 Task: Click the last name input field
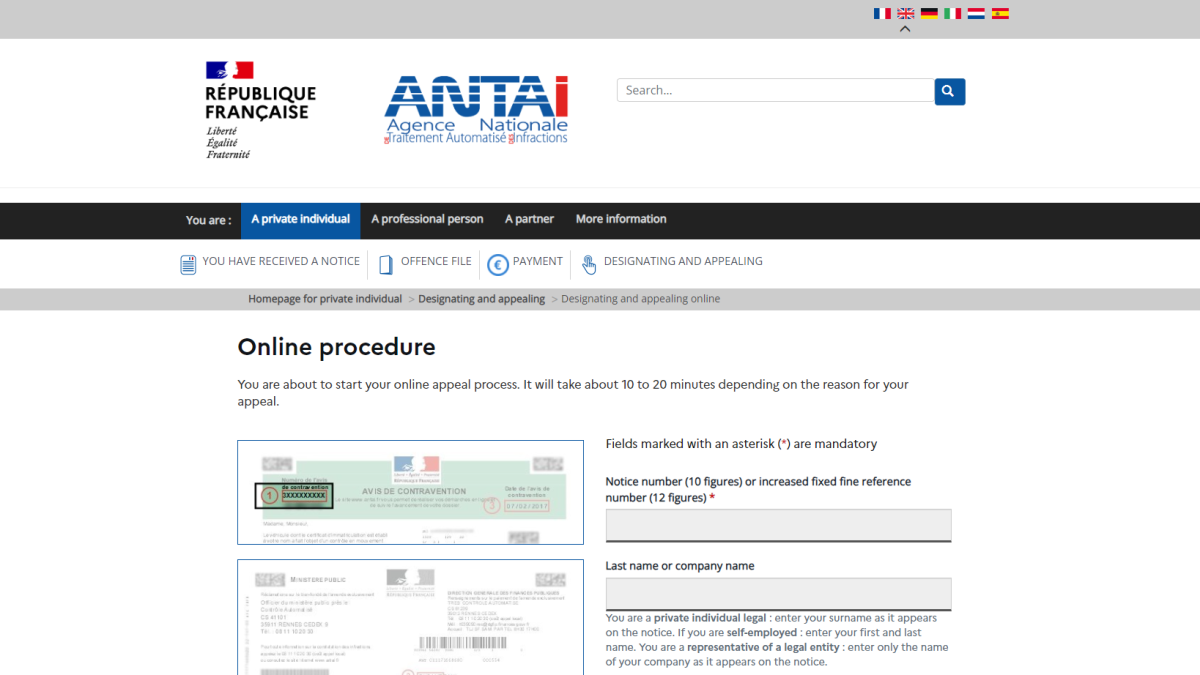pyautogui.click(x=778, y=593)
